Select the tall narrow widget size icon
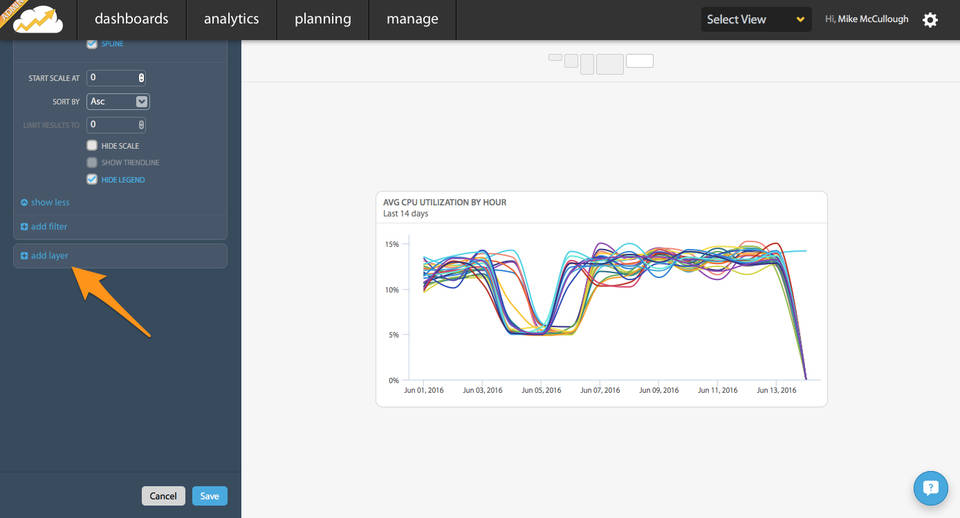Screen dimensions: 960x518 [587, 63]
